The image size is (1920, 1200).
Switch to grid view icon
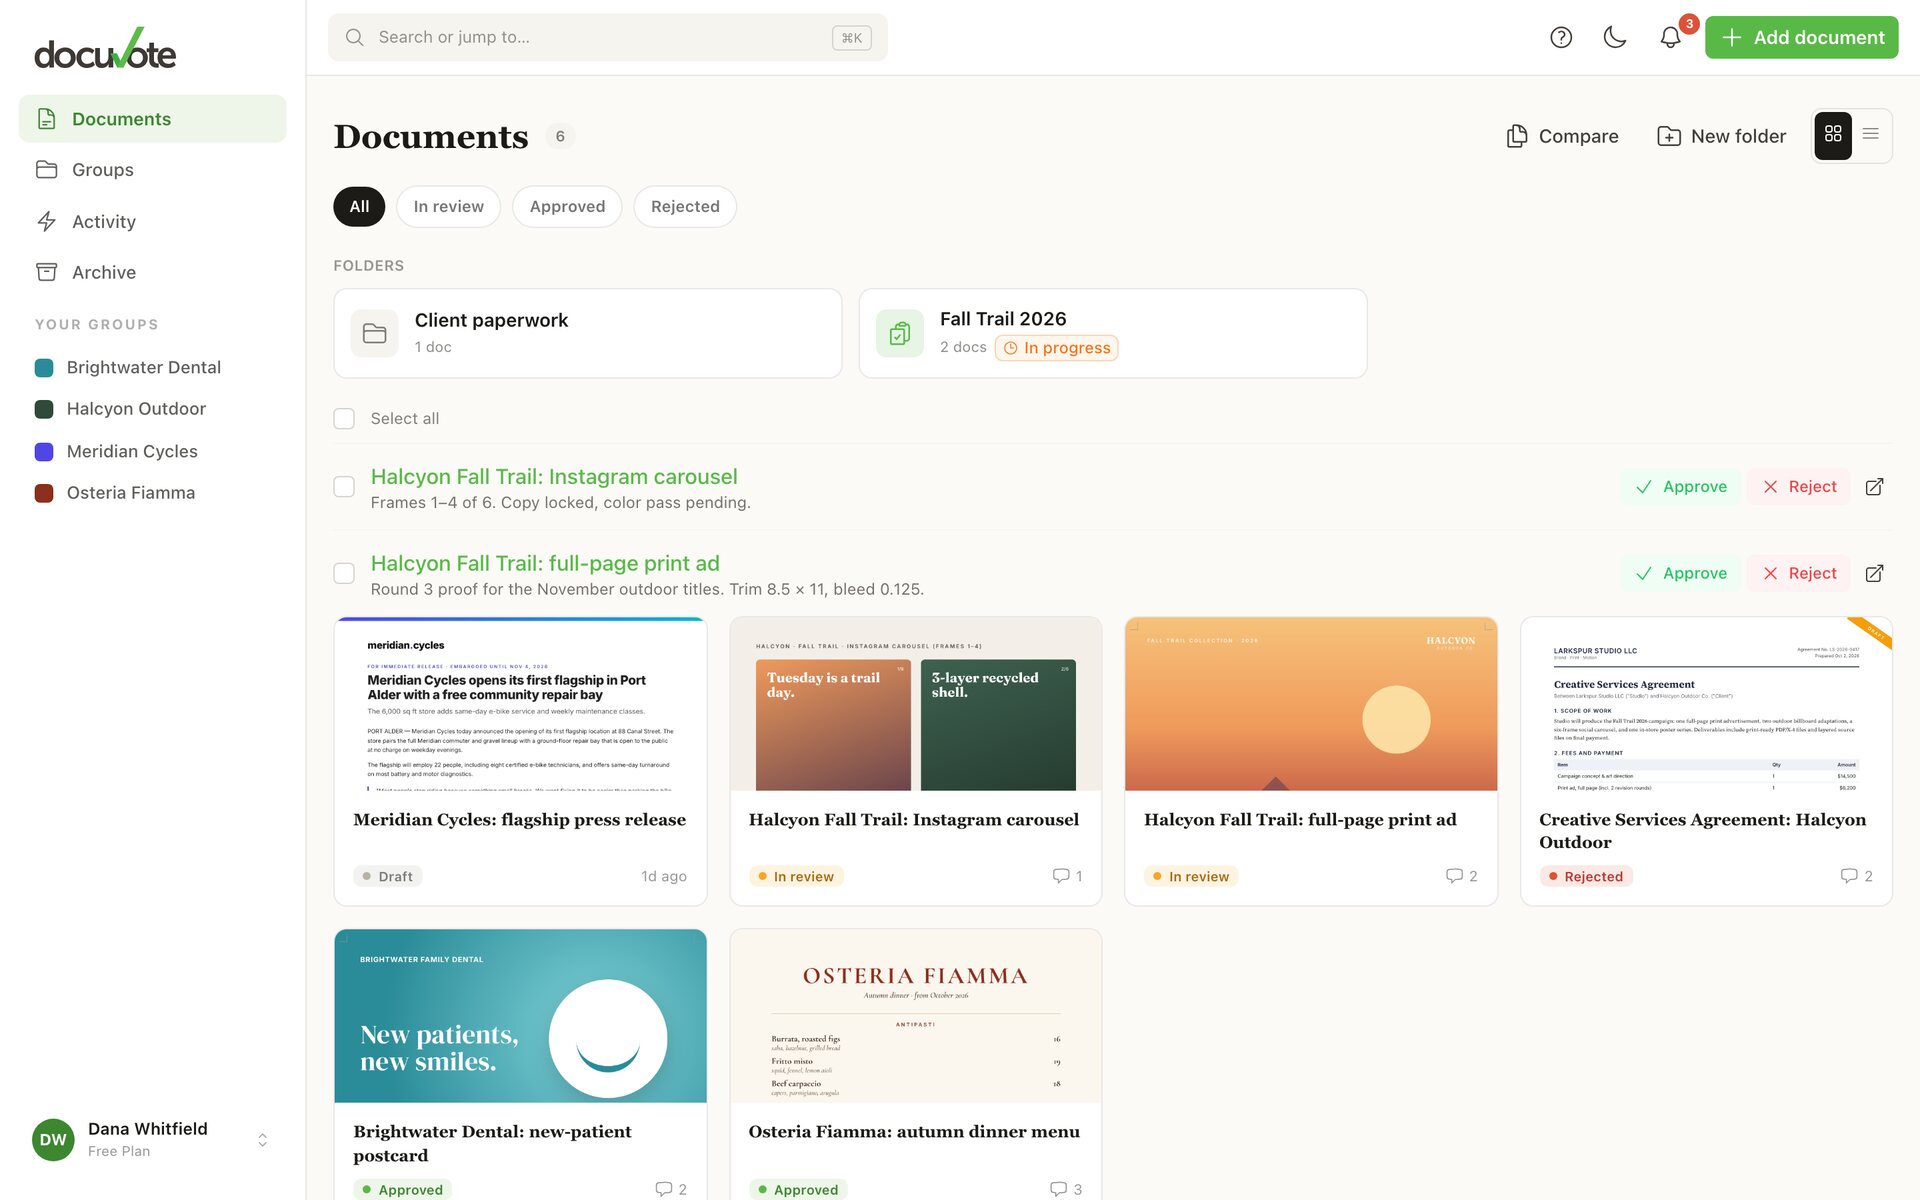pyautogui.click(x=1833, y=135)
